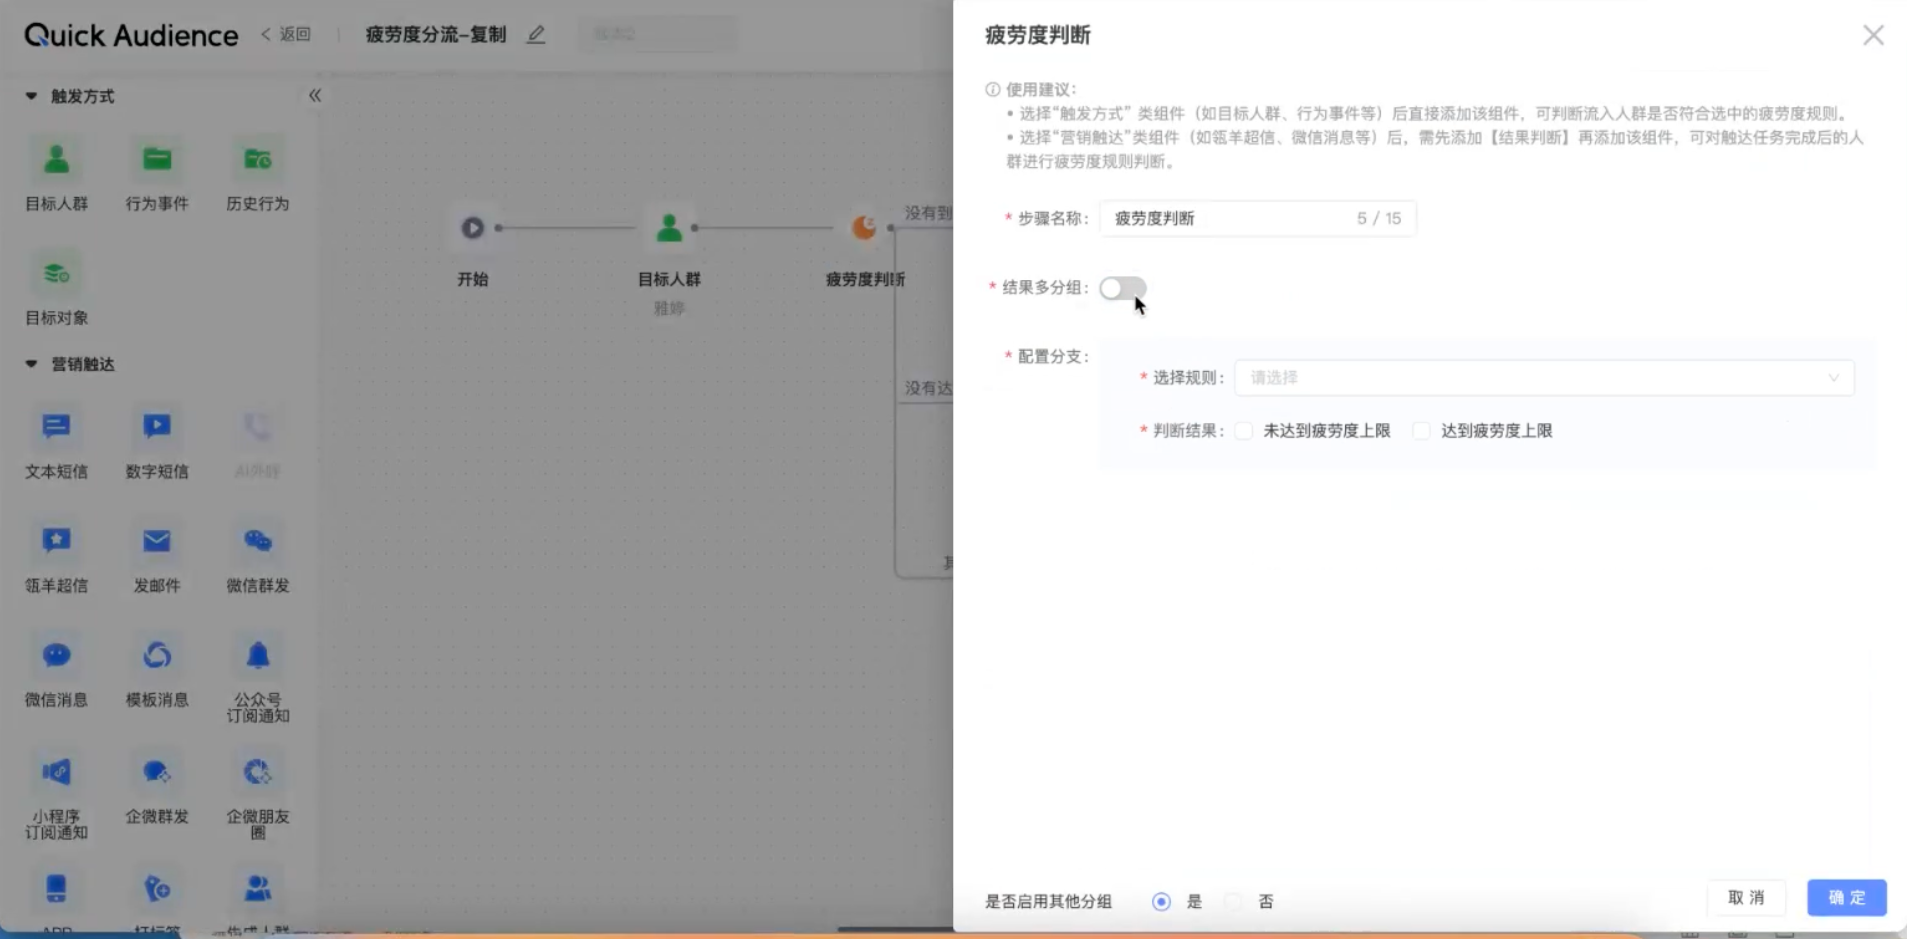Click the 取消 button
This screenshot has width=1907, height=939.
click(x=1746, y=898)
